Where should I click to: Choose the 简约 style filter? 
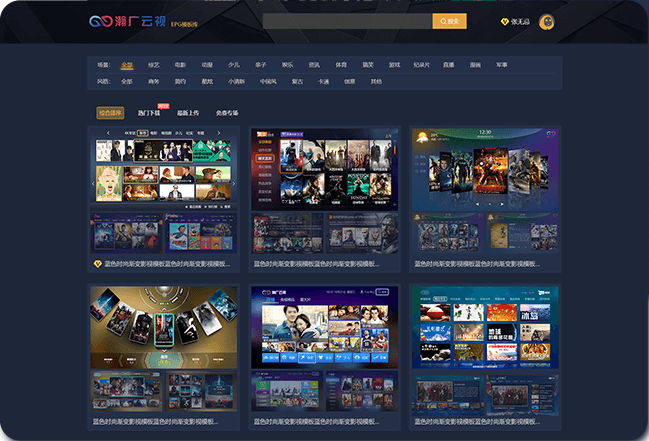180,82
